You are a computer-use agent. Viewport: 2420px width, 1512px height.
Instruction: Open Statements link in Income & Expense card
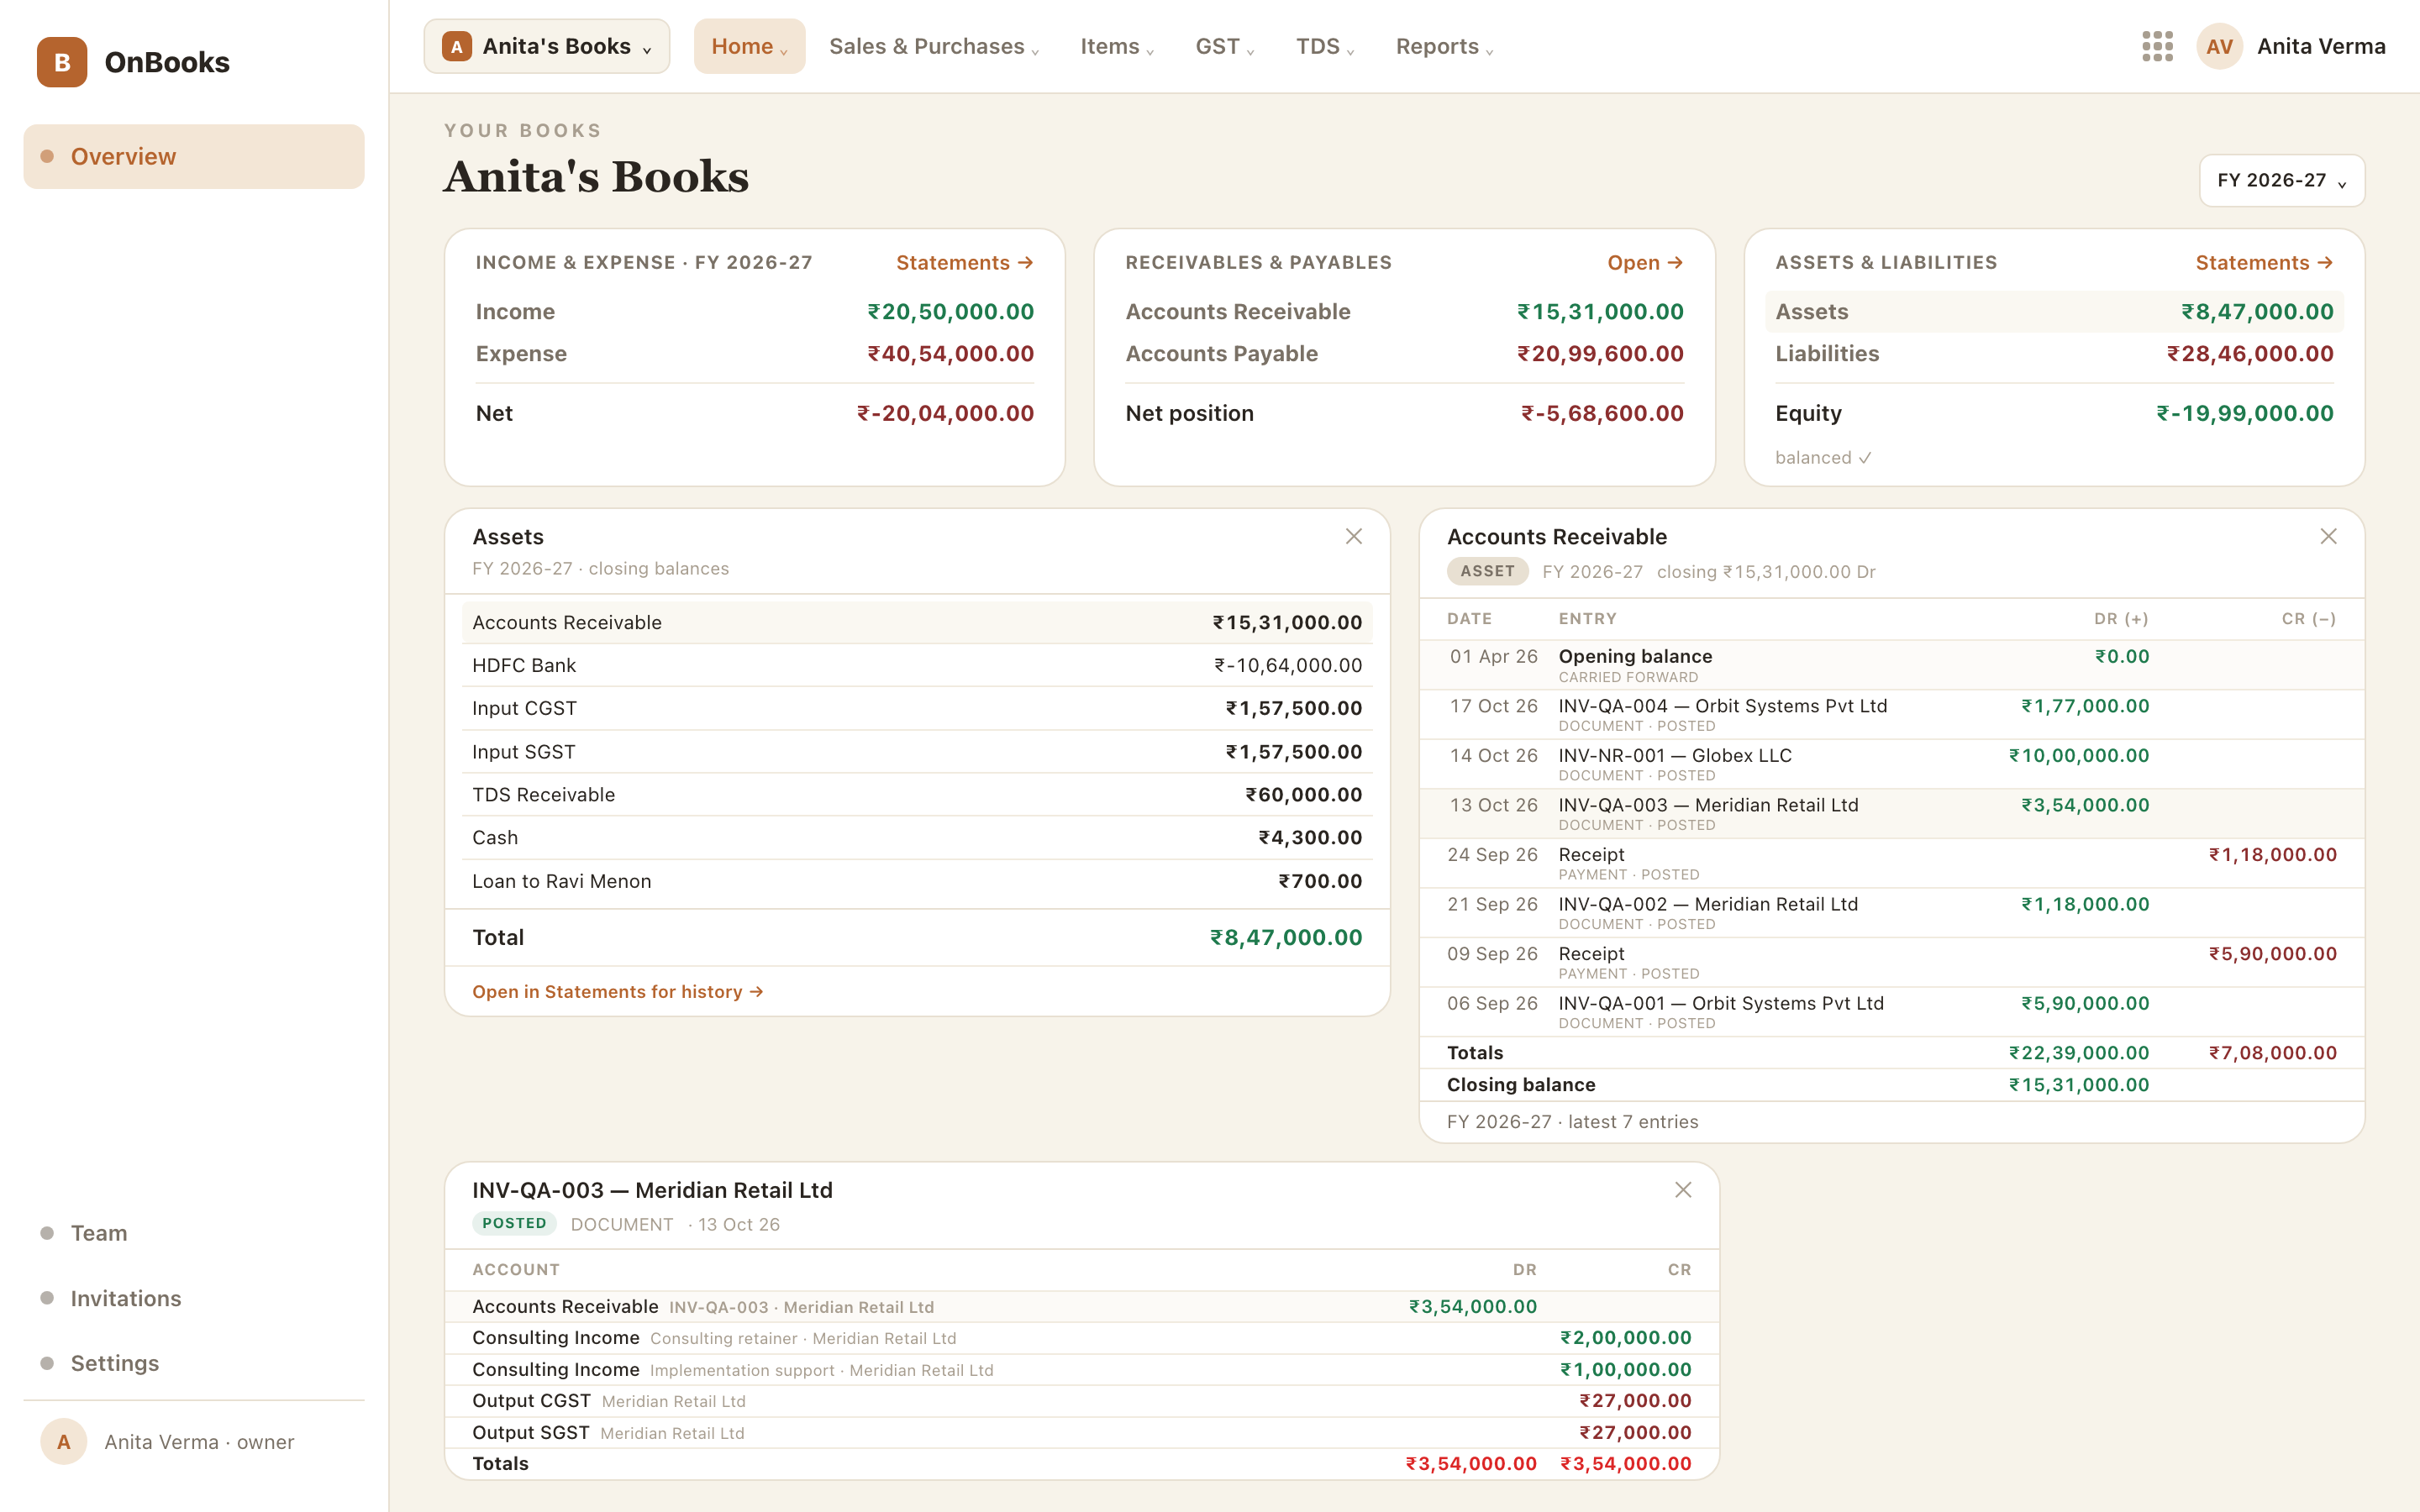pyautogui.click(x=964, y=263)
